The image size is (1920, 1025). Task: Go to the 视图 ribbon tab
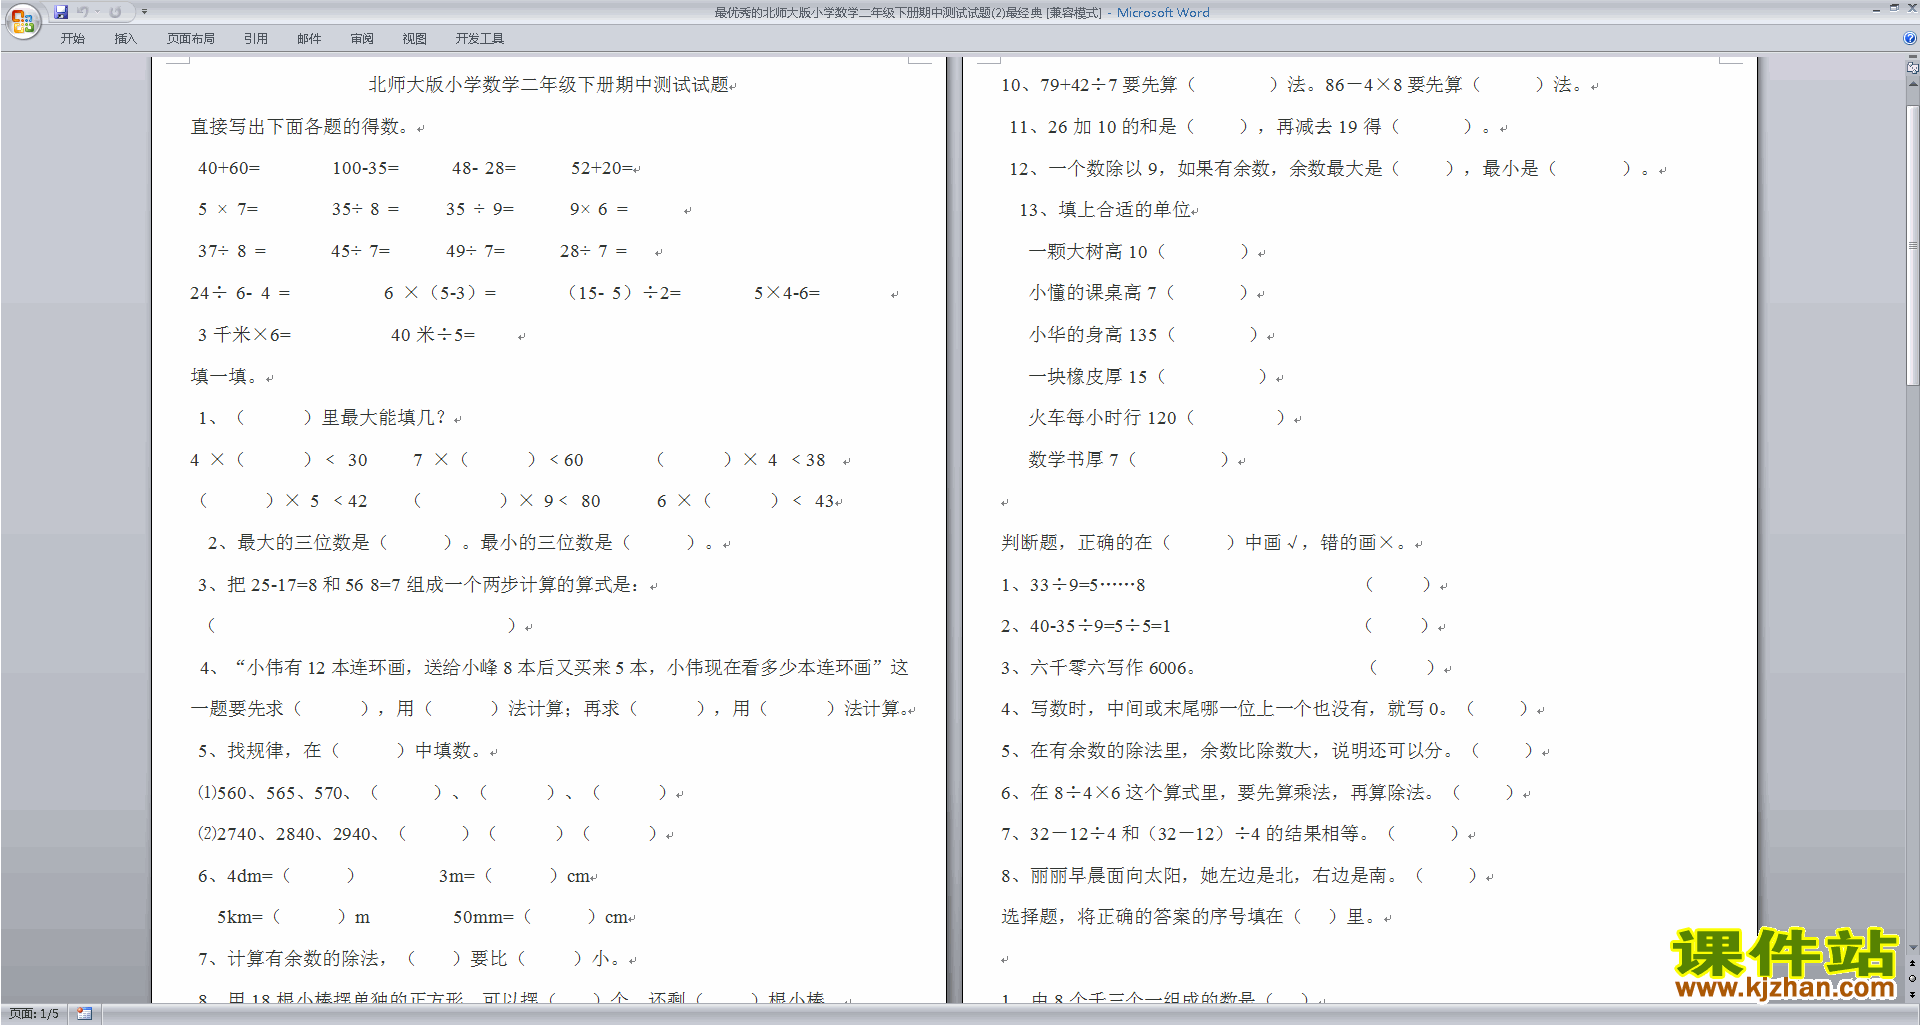(415, 39)
